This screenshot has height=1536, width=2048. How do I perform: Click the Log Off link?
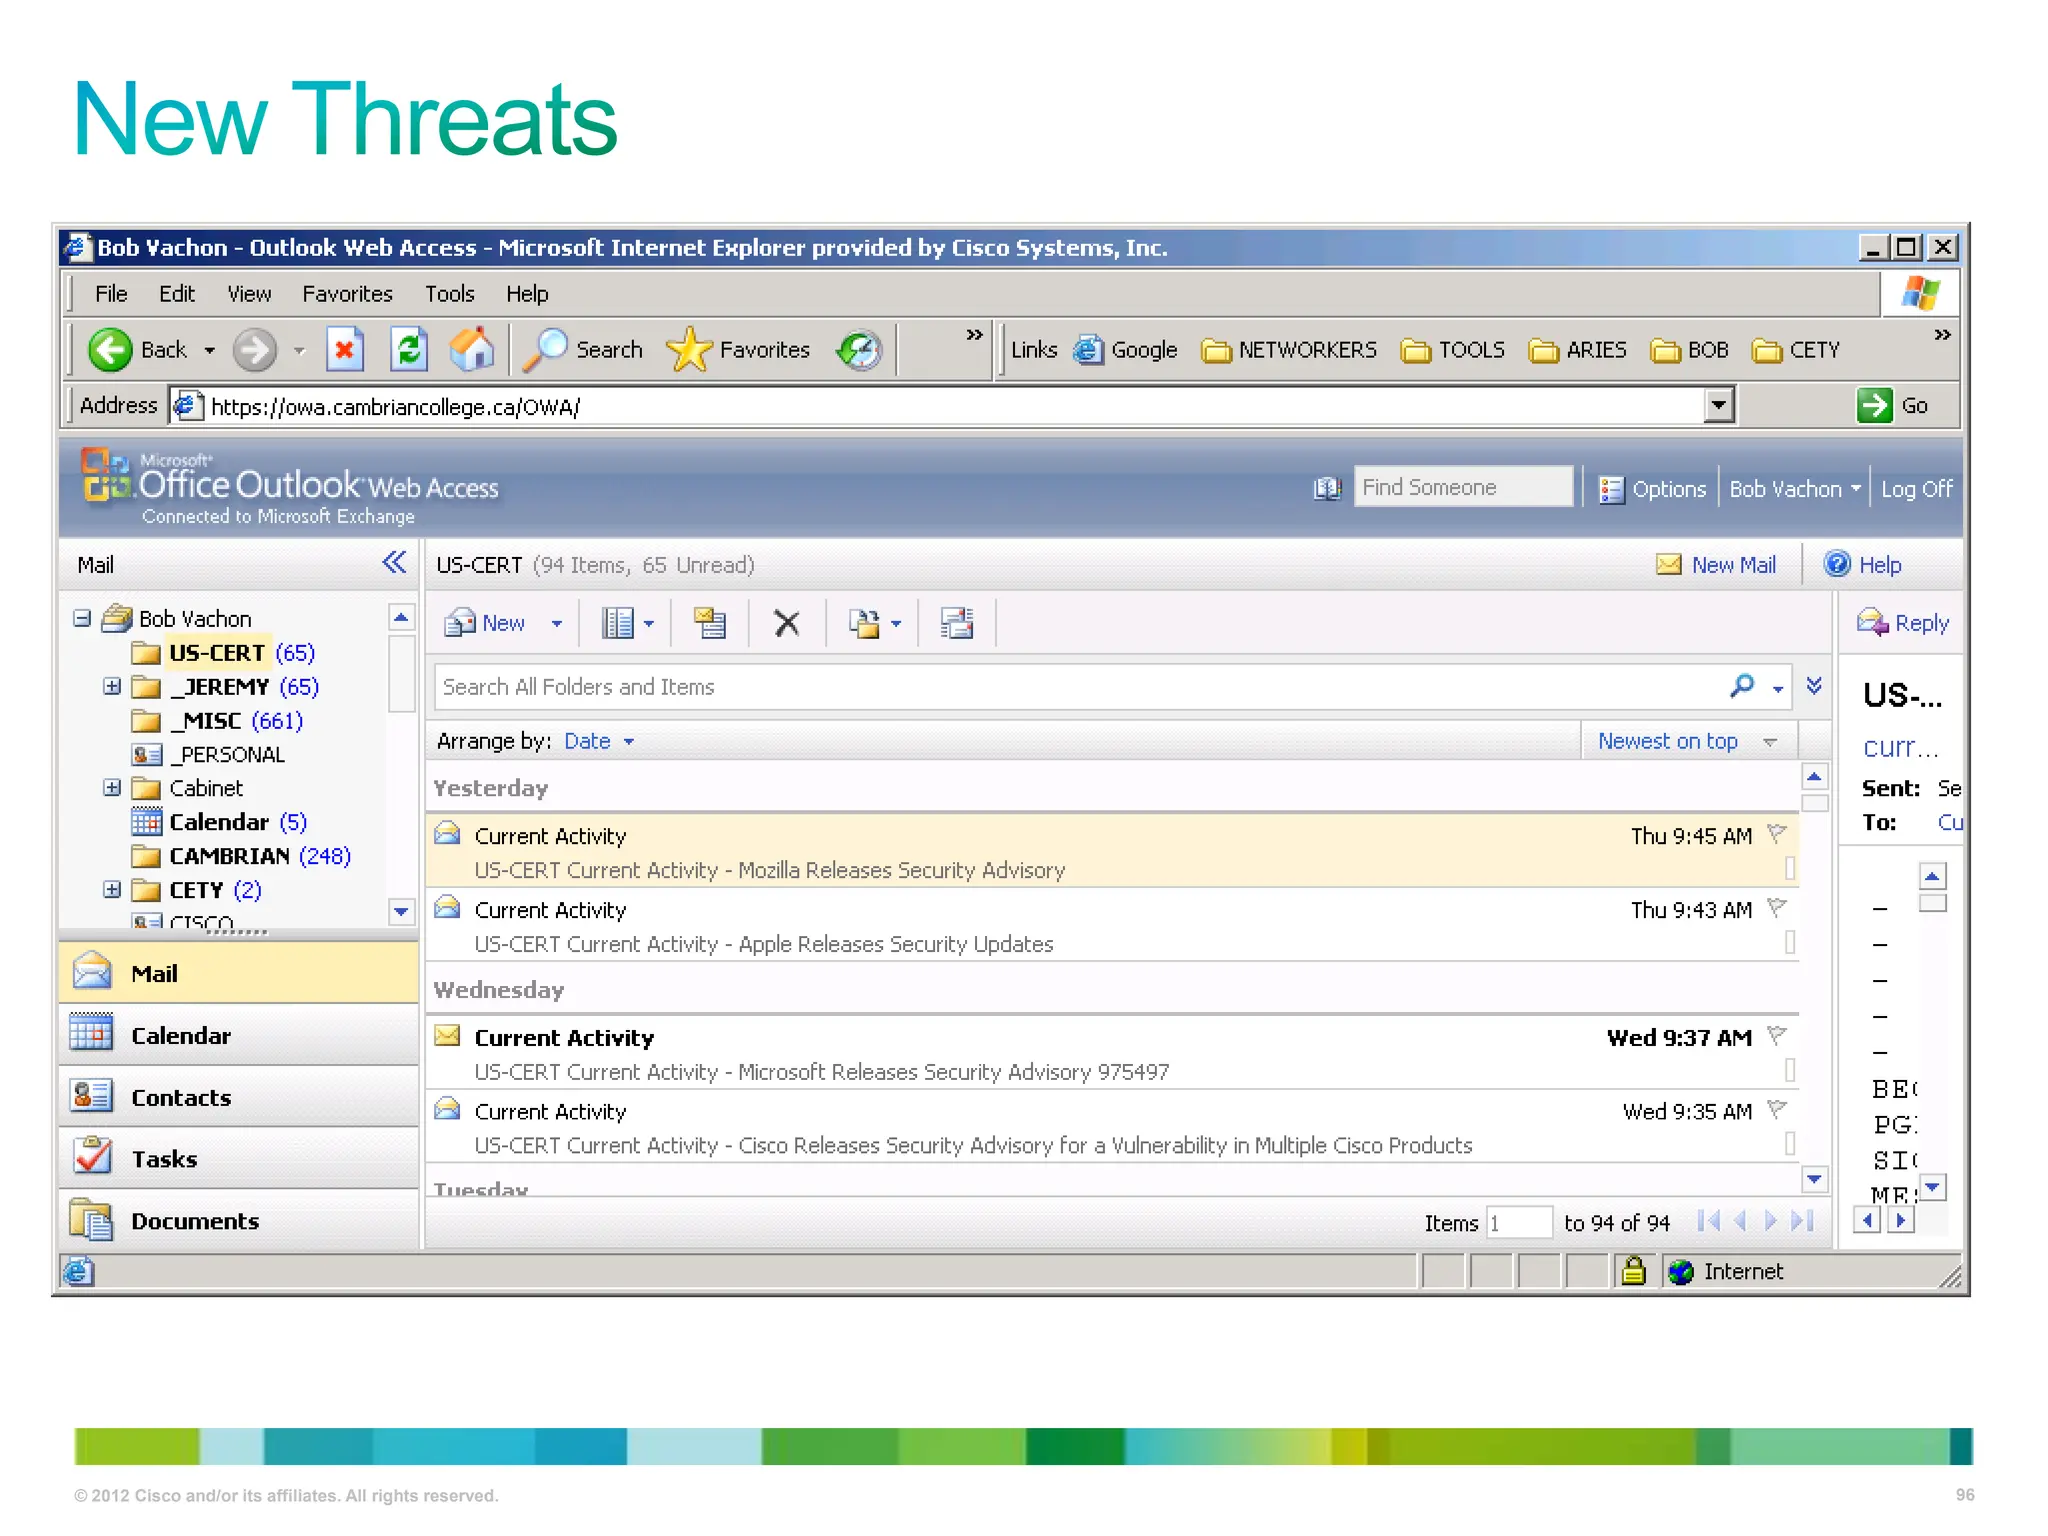coord(1916,489)
